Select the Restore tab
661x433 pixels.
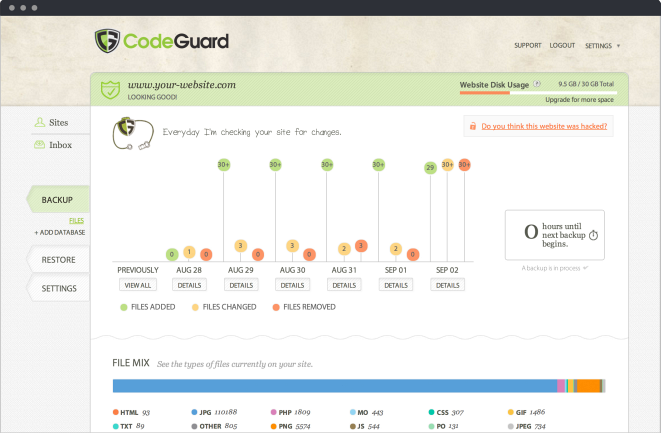(x=58, y=260)
